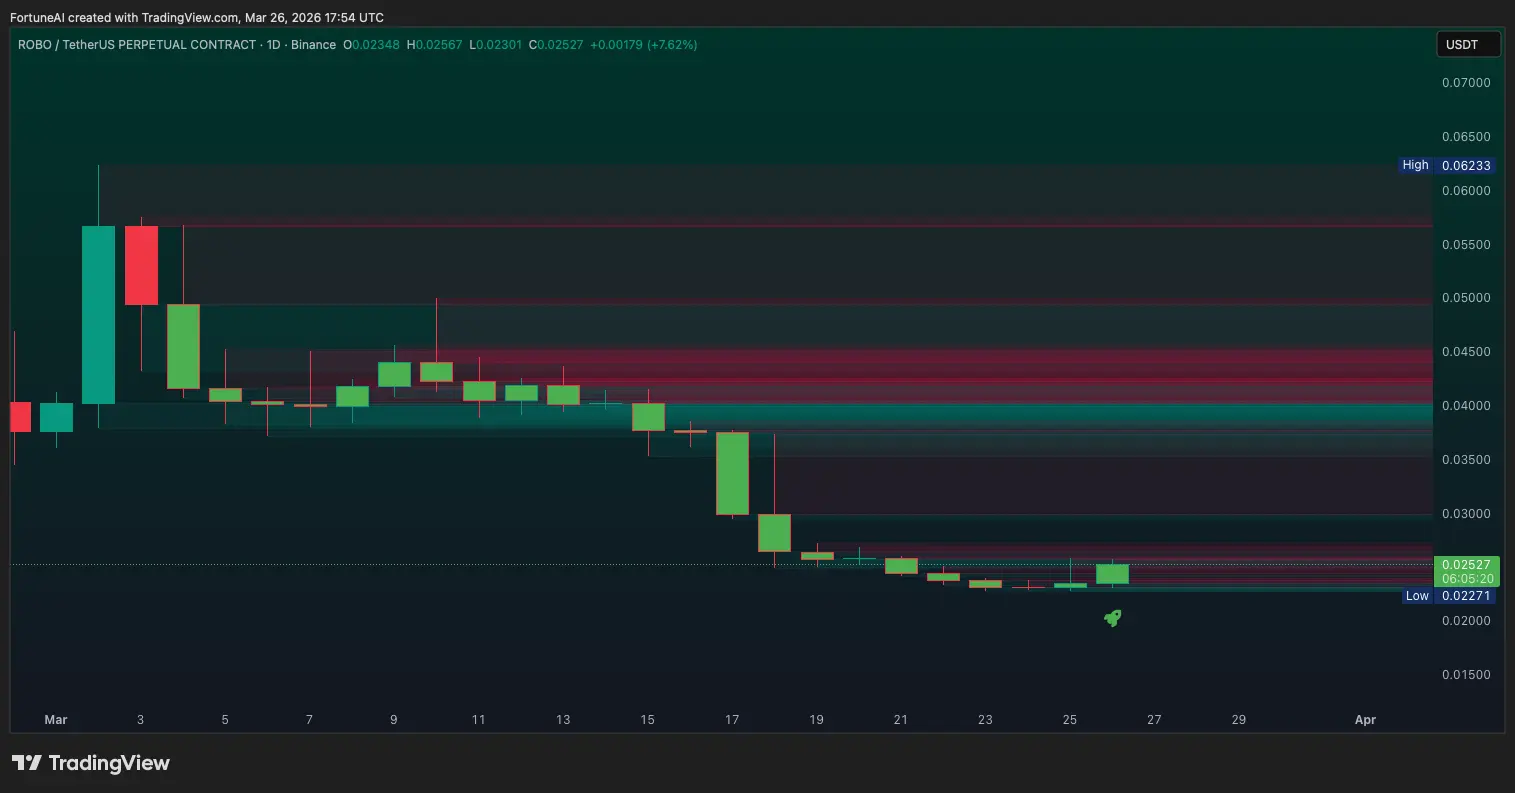Click the Low 0.02271 price label
The width and height of the screenshot is (1515, 793).
pos(1448,596)
